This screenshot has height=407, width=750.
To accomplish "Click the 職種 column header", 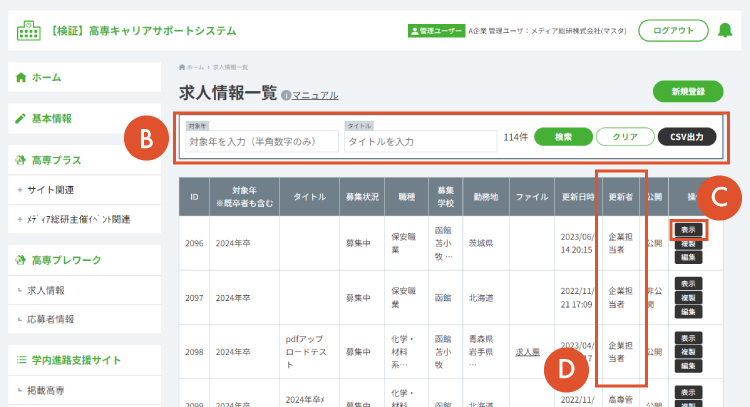I will click(407, 197).
